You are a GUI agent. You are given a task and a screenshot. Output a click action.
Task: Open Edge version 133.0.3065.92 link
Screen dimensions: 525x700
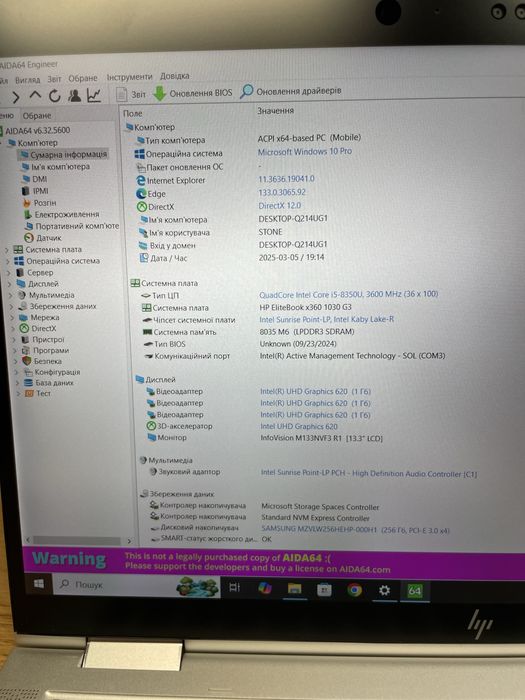pyautogui.click(x=282, y=192)
